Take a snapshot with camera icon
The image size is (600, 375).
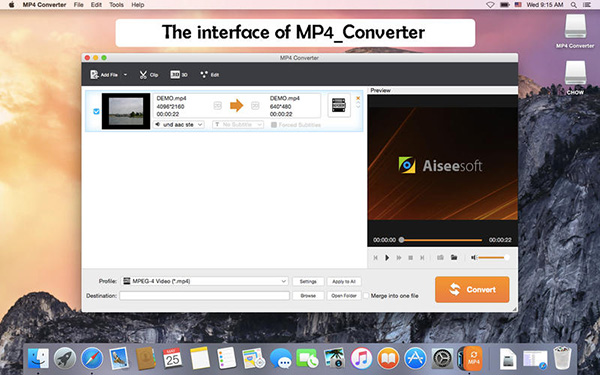440,258
